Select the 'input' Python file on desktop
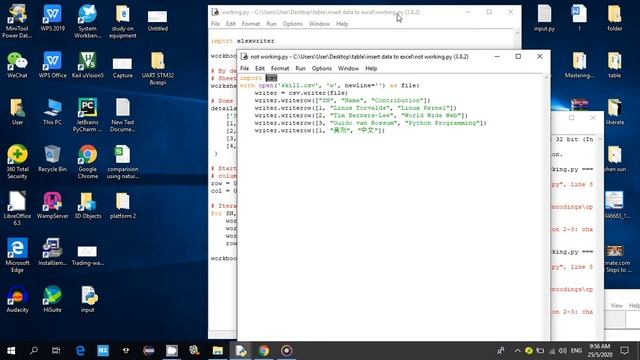The image size is (640, 360). [87, 299]
